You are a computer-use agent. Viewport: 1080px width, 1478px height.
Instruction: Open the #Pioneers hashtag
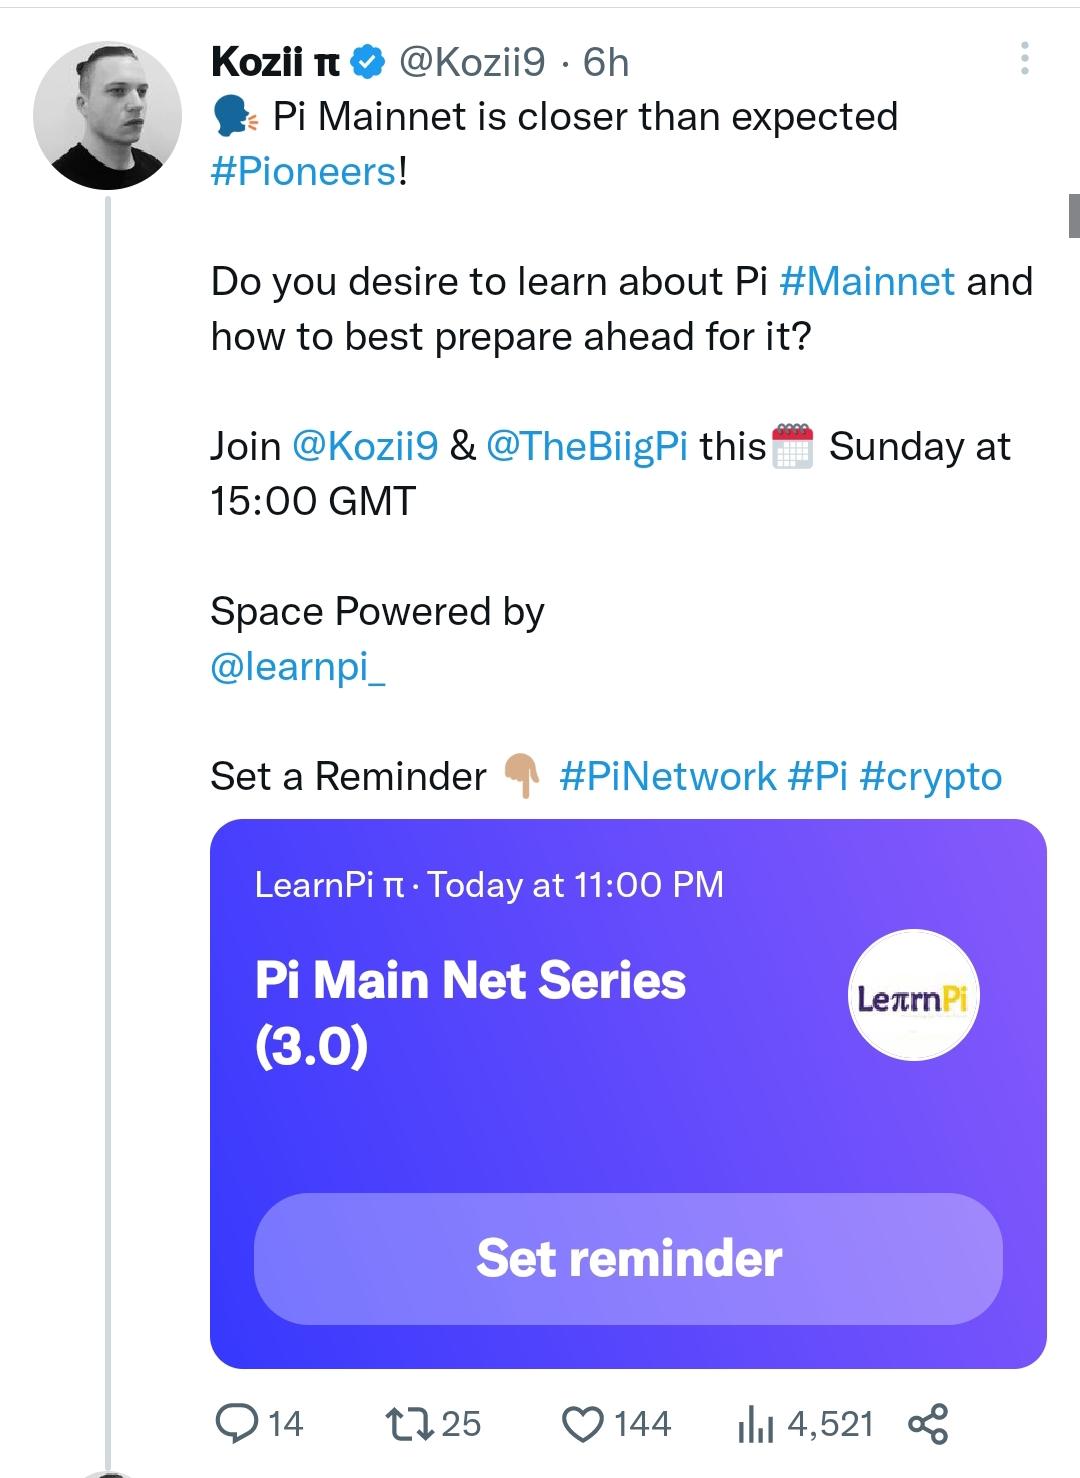click(x=304, y=172)
